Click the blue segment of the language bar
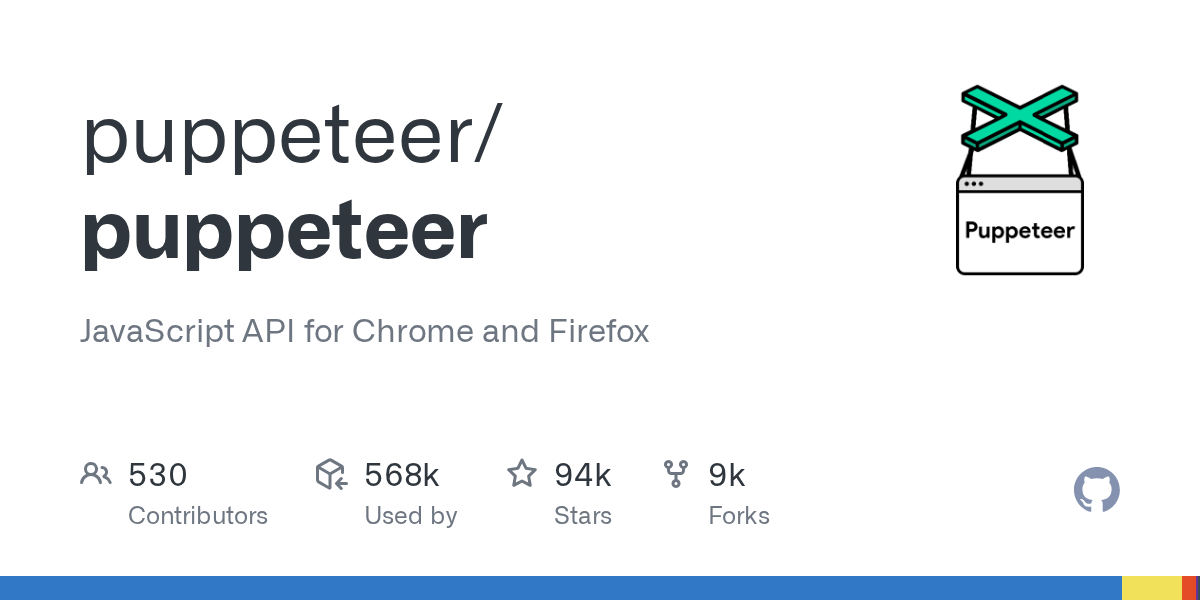Screen dimensions: 1200x600 (560, 588)
